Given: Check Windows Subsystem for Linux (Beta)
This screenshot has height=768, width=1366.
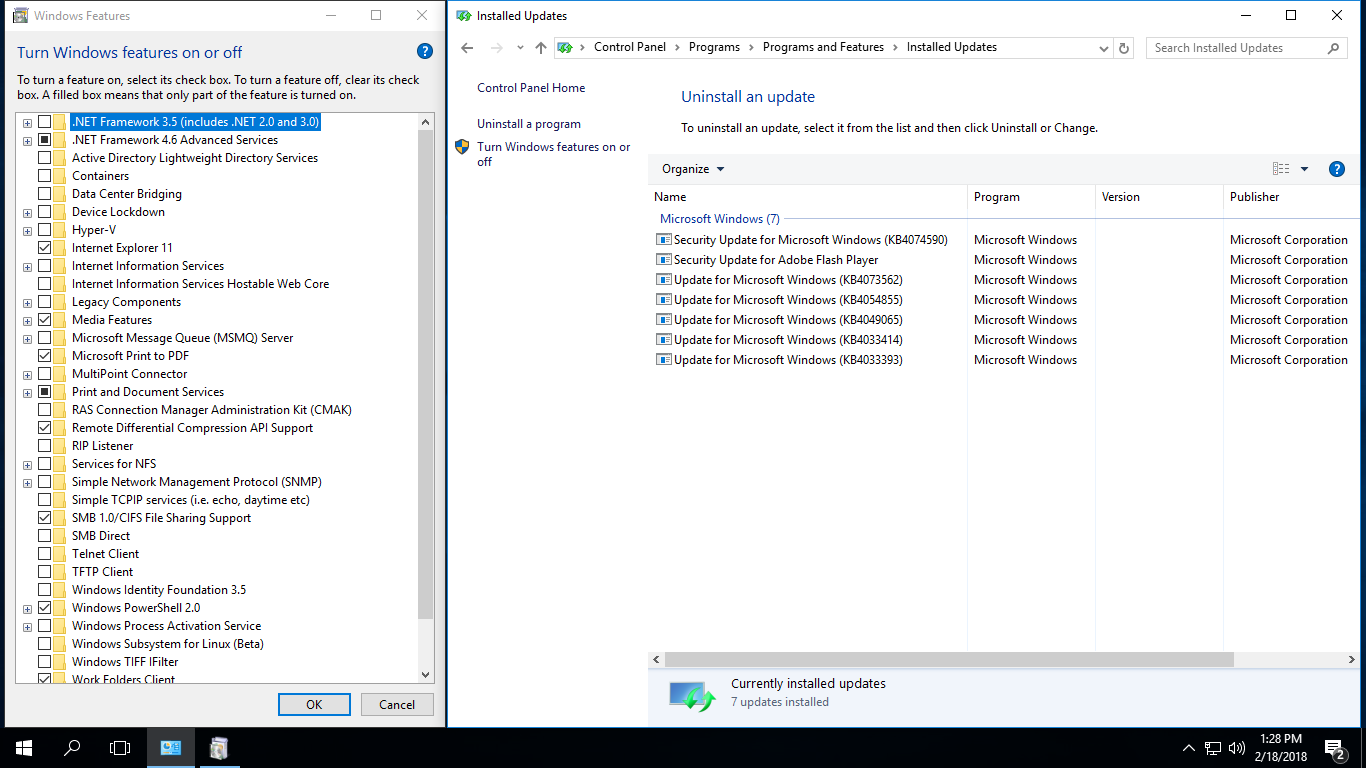Looking at the screenshot, I should (44, 644).
